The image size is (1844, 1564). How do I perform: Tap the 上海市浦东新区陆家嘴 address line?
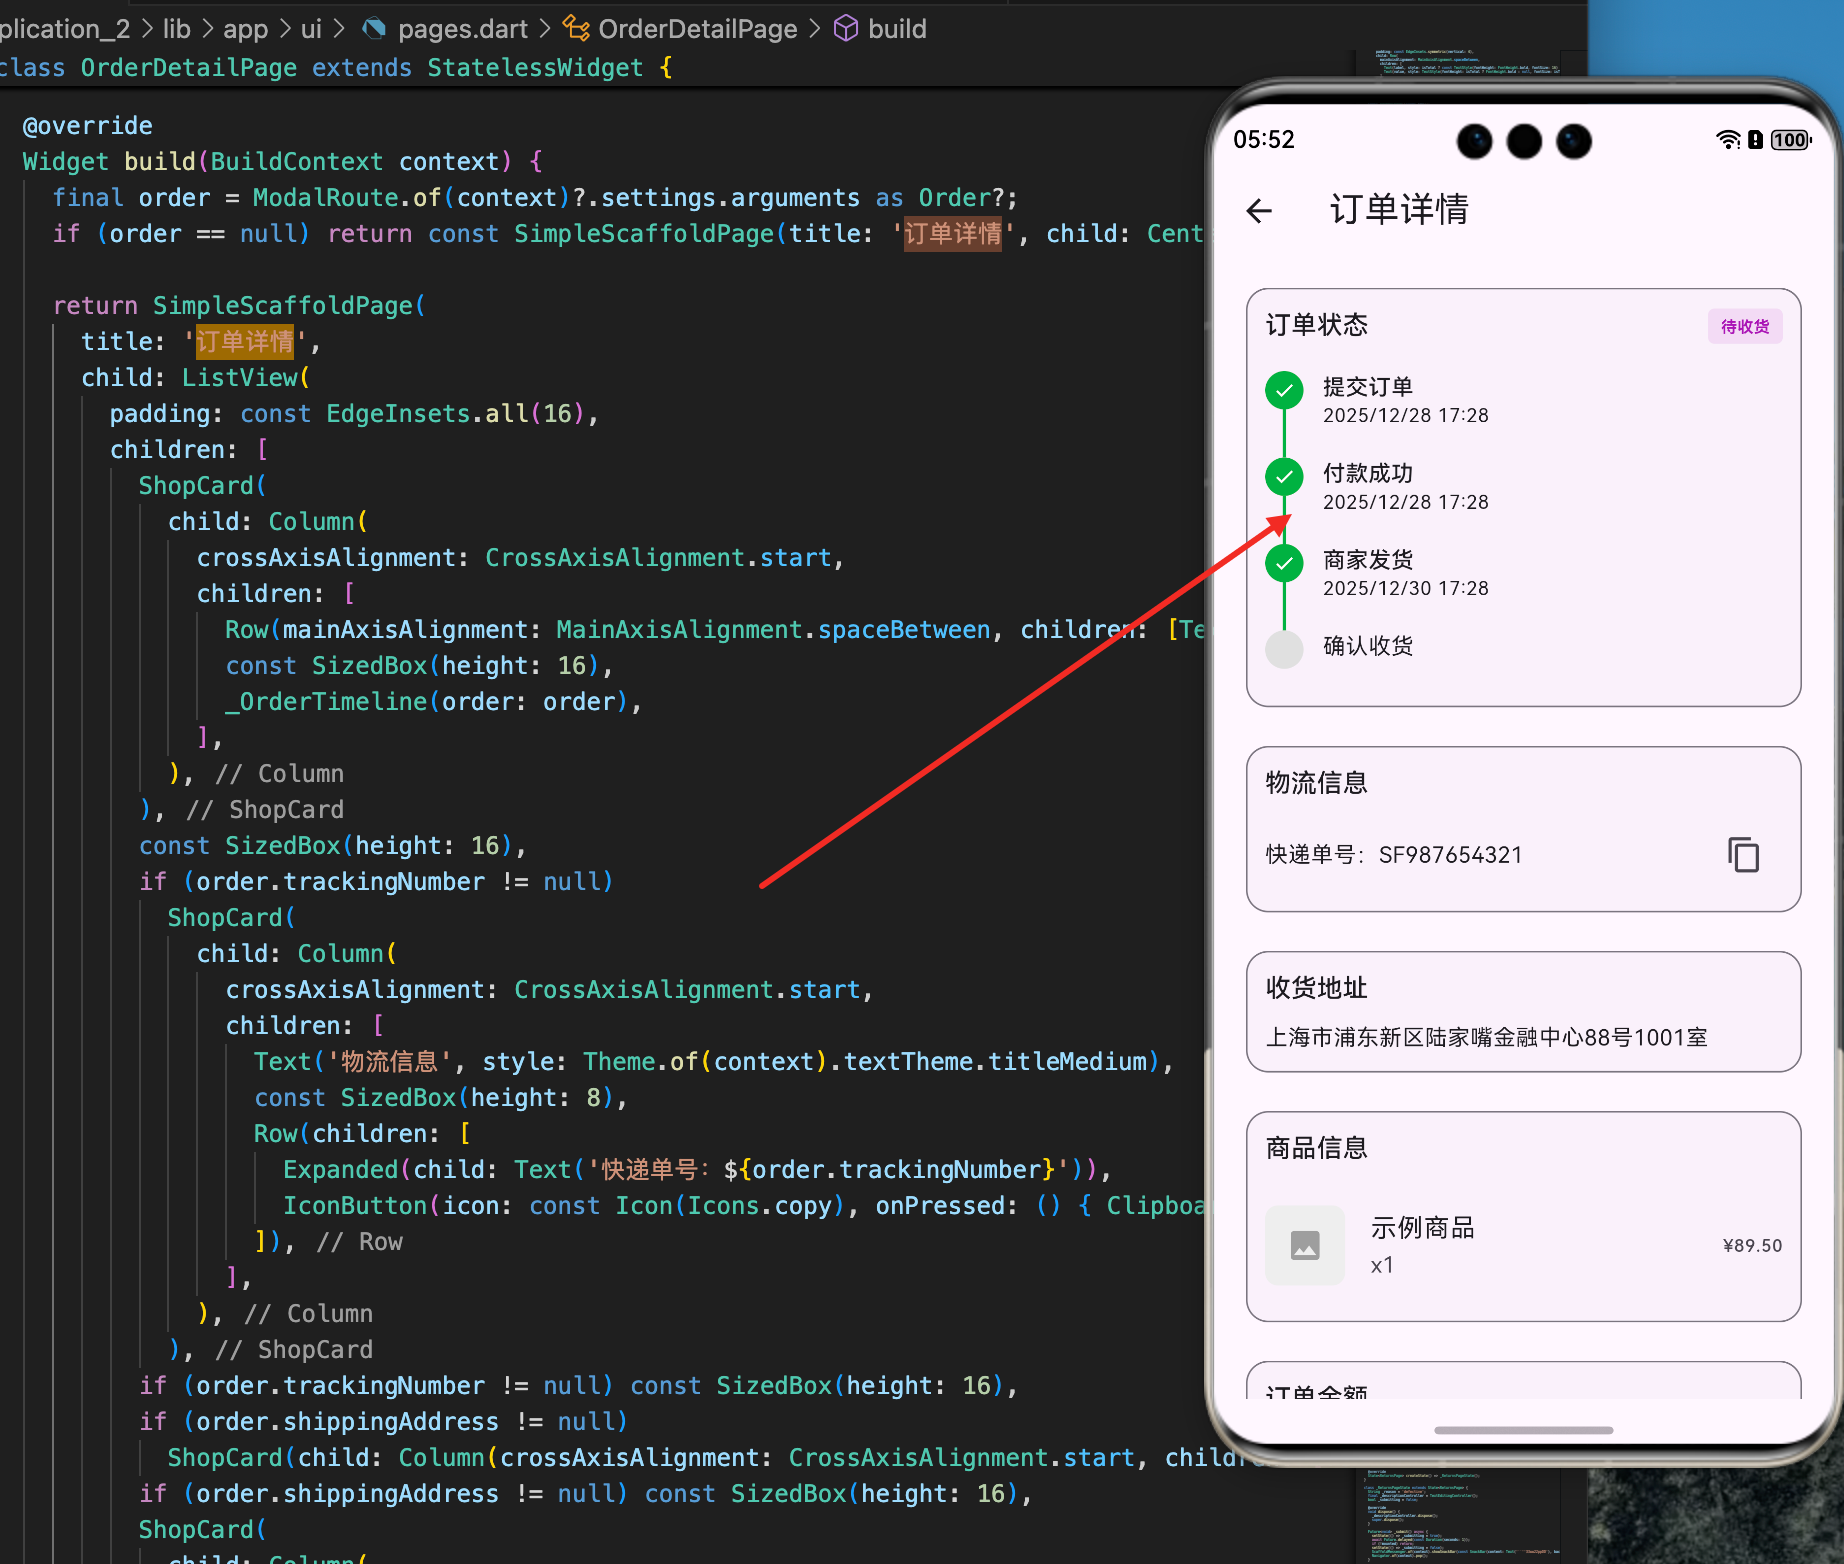pos(1487,1037)
